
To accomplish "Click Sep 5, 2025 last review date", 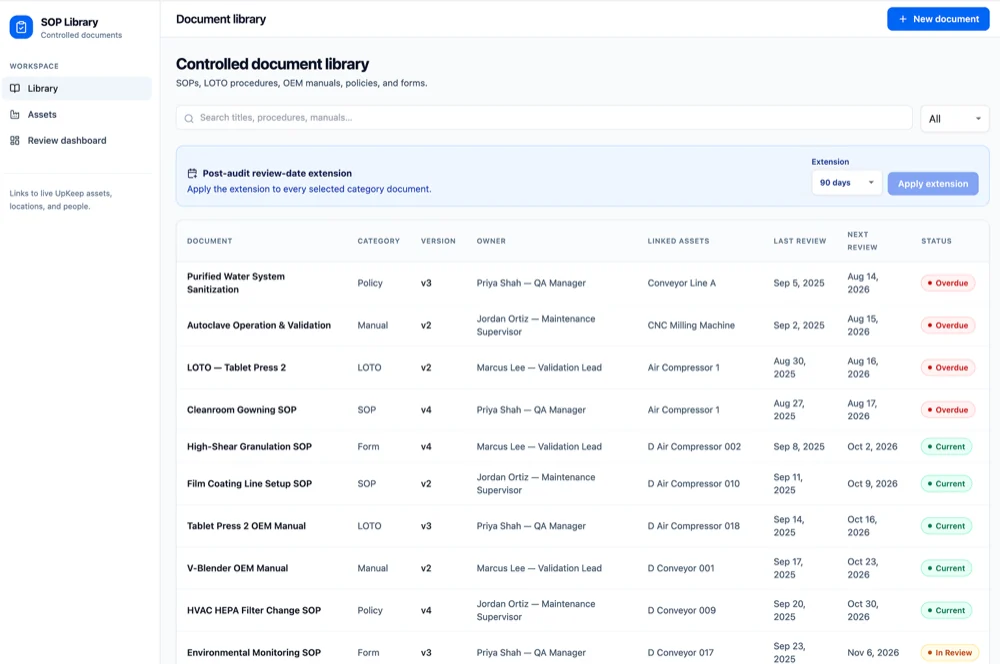I will click(798, 283).
